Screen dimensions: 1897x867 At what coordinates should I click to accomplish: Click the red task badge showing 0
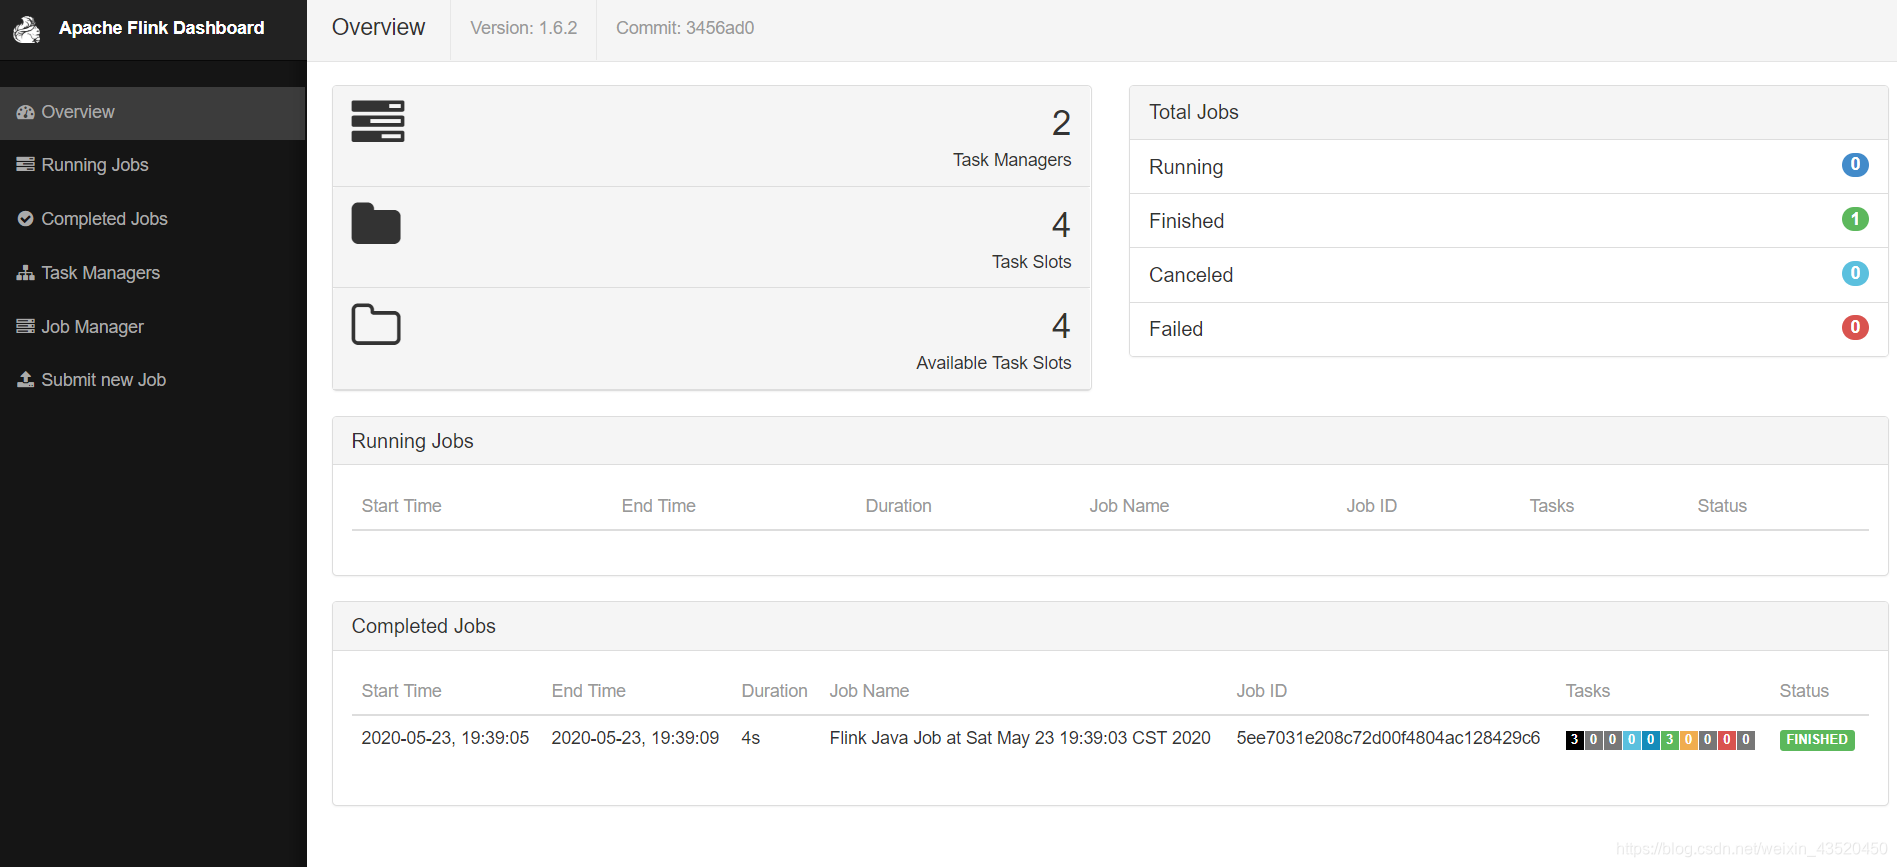pyautogui.click(x=1727, y=740)
